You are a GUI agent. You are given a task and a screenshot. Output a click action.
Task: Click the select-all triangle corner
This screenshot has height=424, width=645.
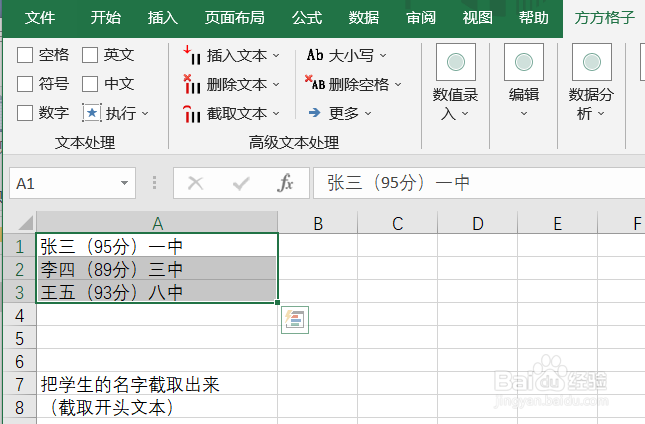[26, 223]
